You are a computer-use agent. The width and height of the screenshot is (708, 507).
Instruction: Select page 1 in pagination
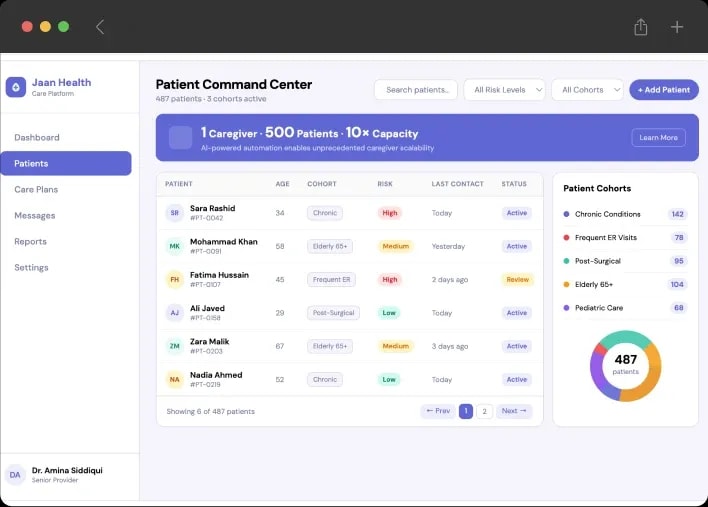click(466, 411)
